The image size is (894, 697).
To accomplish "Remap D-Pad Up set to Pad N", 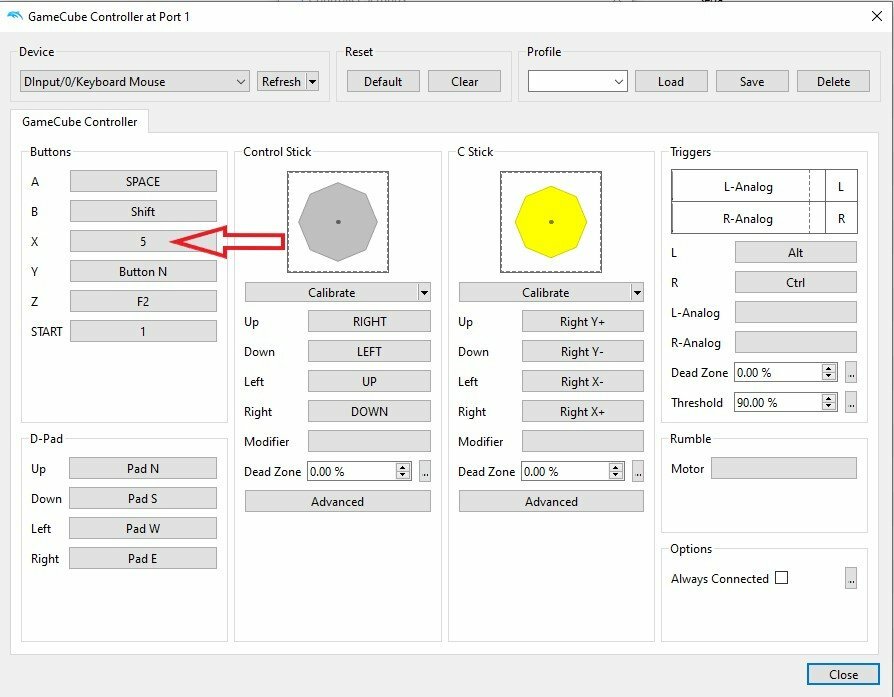I will tap(143, 468).
